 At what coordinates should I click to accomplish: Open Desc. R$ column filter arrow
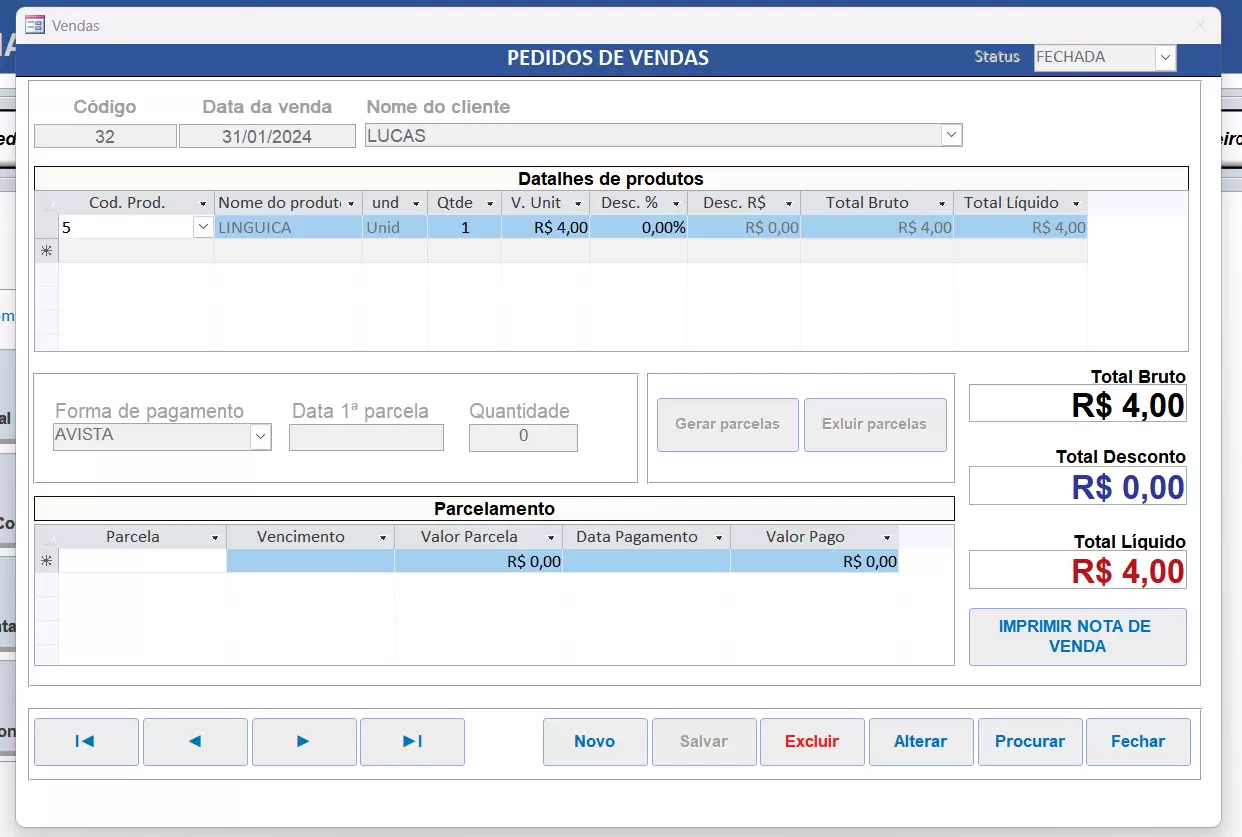click(789, 204)
